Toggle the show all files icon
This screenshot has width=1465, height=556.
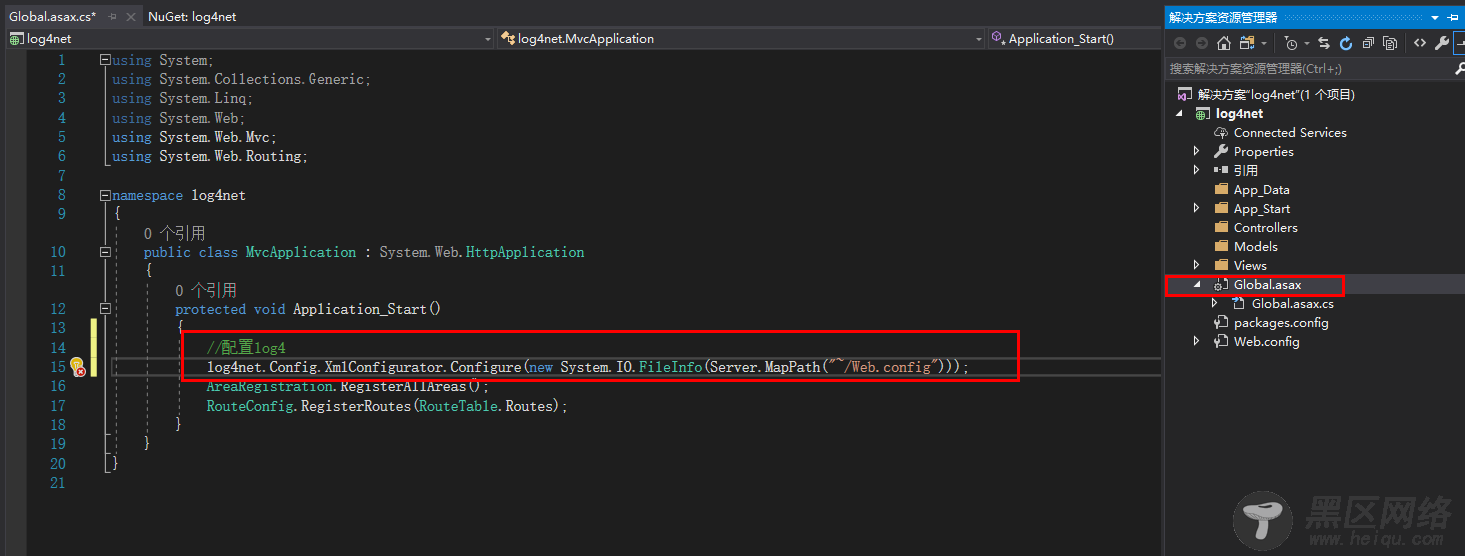coord(1390,43)
